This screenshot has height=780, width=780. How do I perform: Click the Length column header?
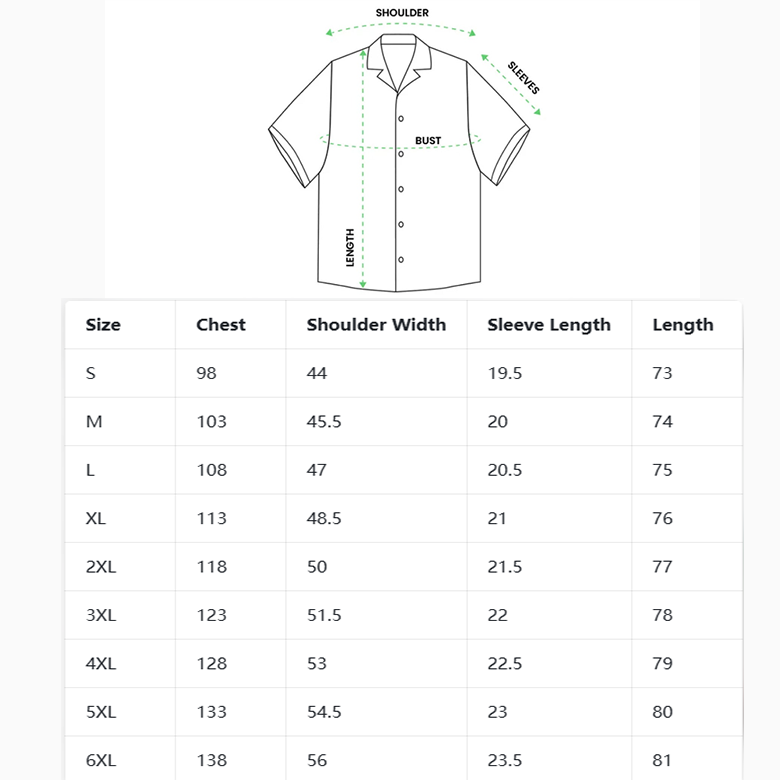point(683,325)
